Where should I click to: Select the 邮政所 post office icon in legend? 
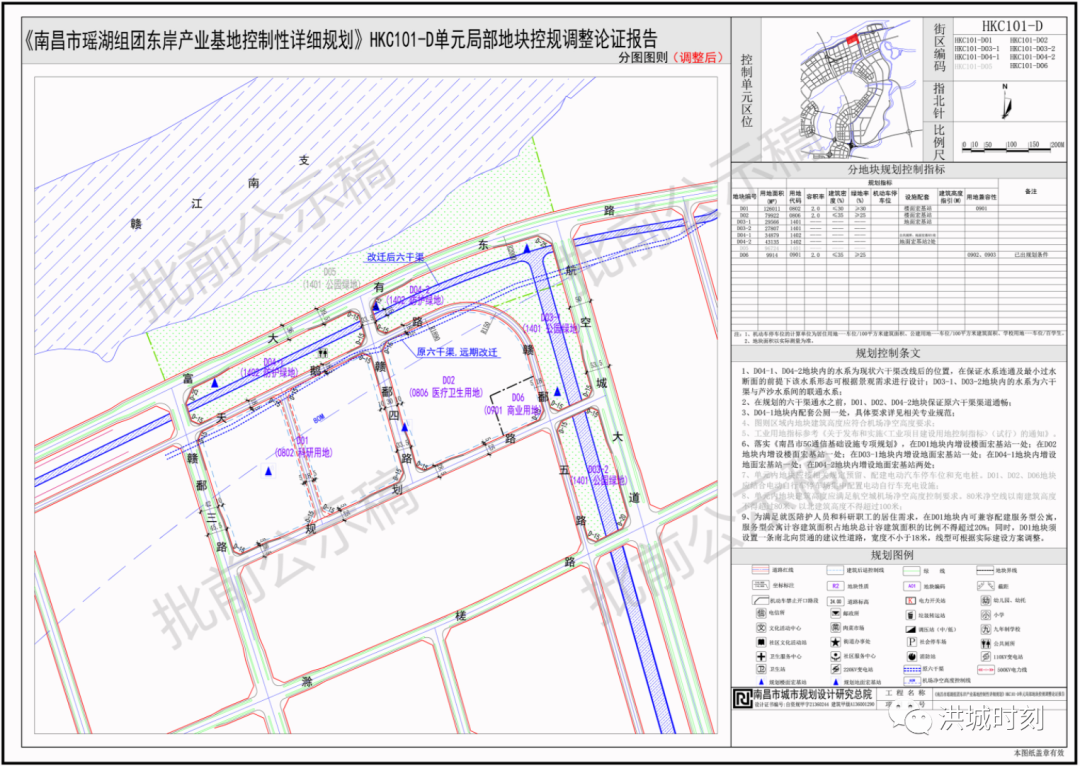click(834, 614)
